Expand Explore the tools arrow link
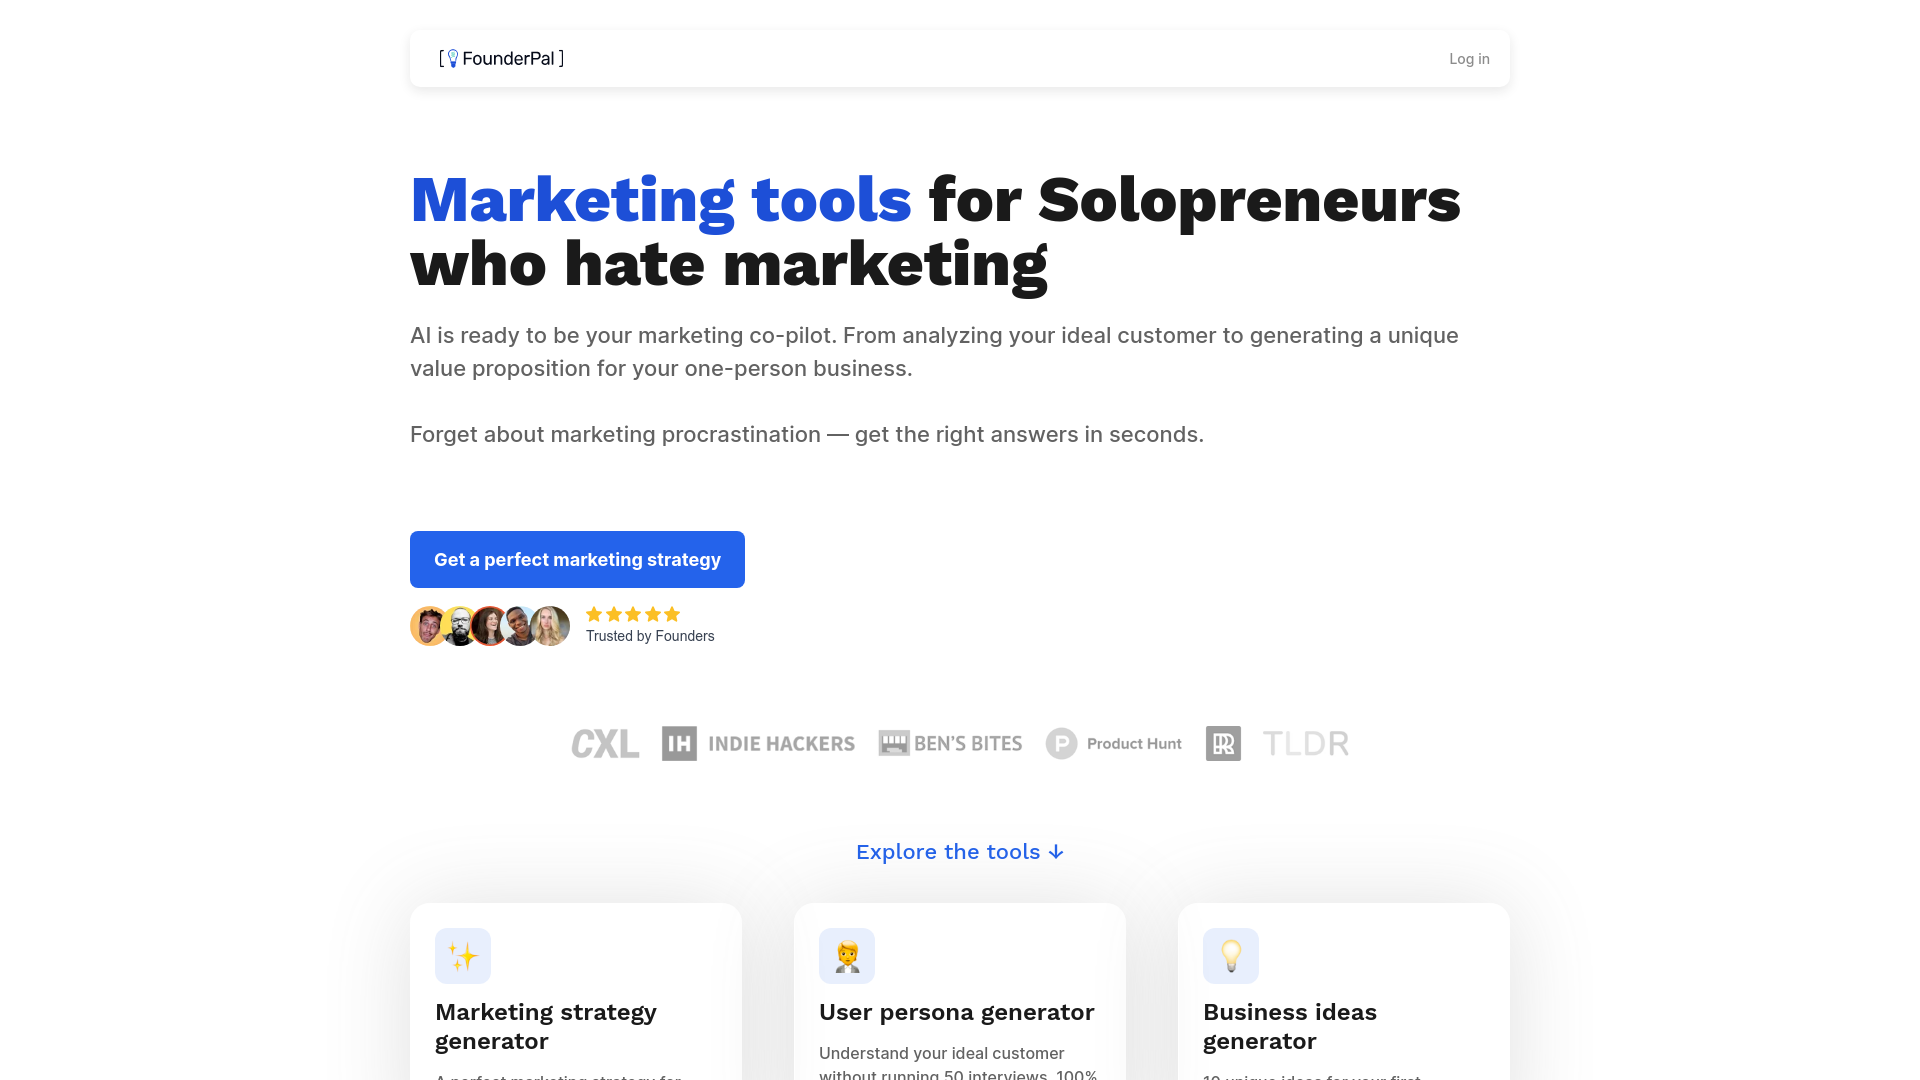This screenshot has height=1080, width=1920. pos(960,852)
